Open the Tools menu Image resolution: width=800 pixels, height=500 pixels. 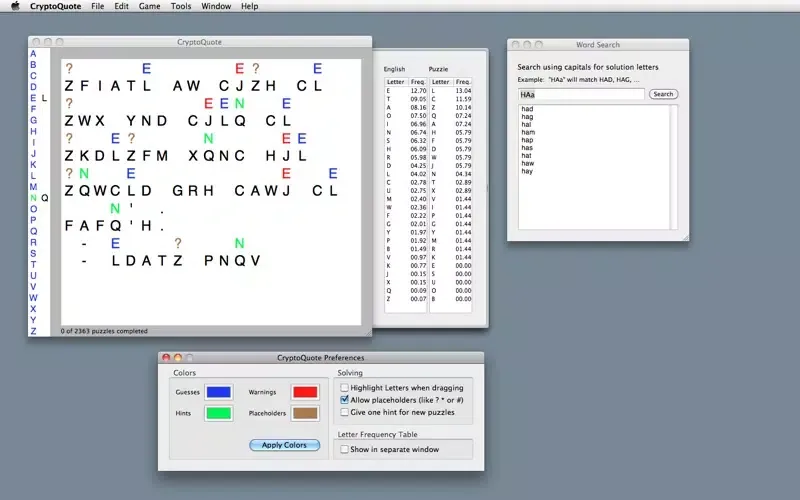click(180, 6)
